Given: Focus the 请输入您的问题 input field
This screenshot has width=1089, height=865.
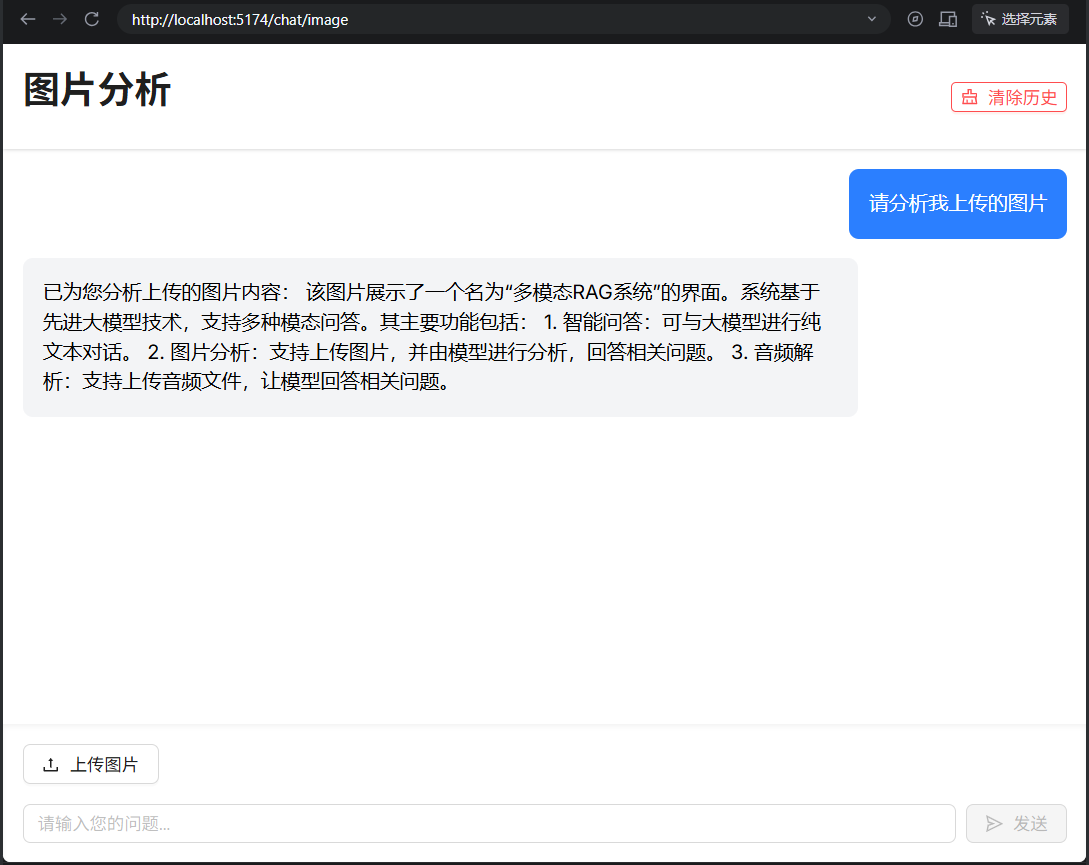Looking at the screenshot, I should 490,823.
